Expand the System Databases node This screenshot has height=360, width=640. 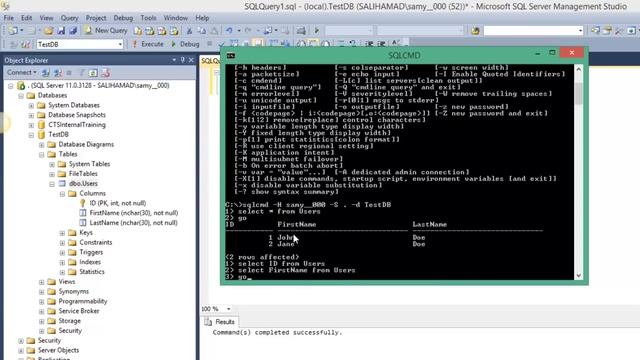tap(31, 105)
